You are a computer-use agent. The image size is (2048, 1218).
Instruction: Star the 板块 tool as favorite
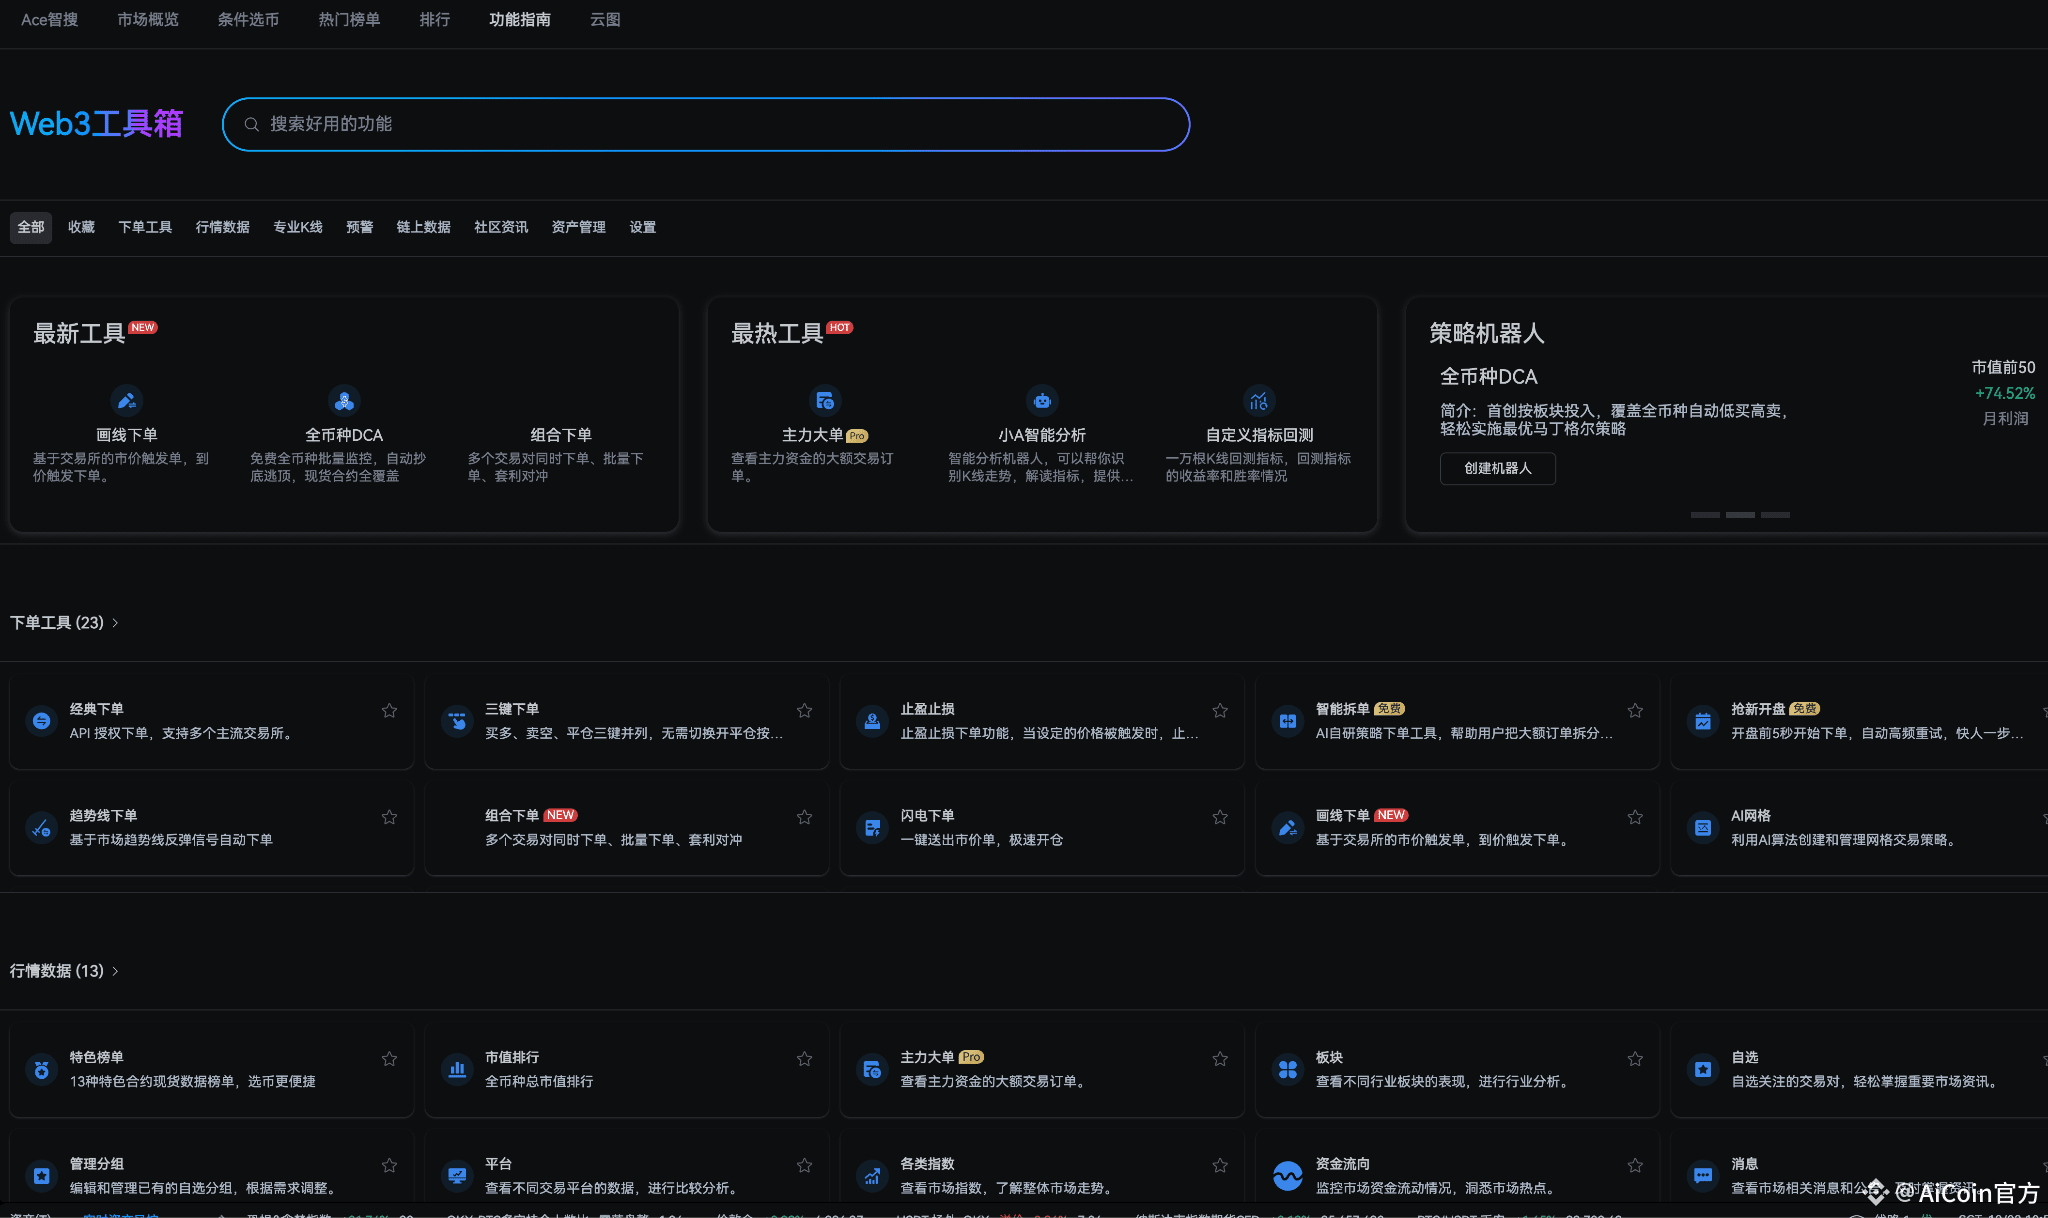click(1635, 1059)
